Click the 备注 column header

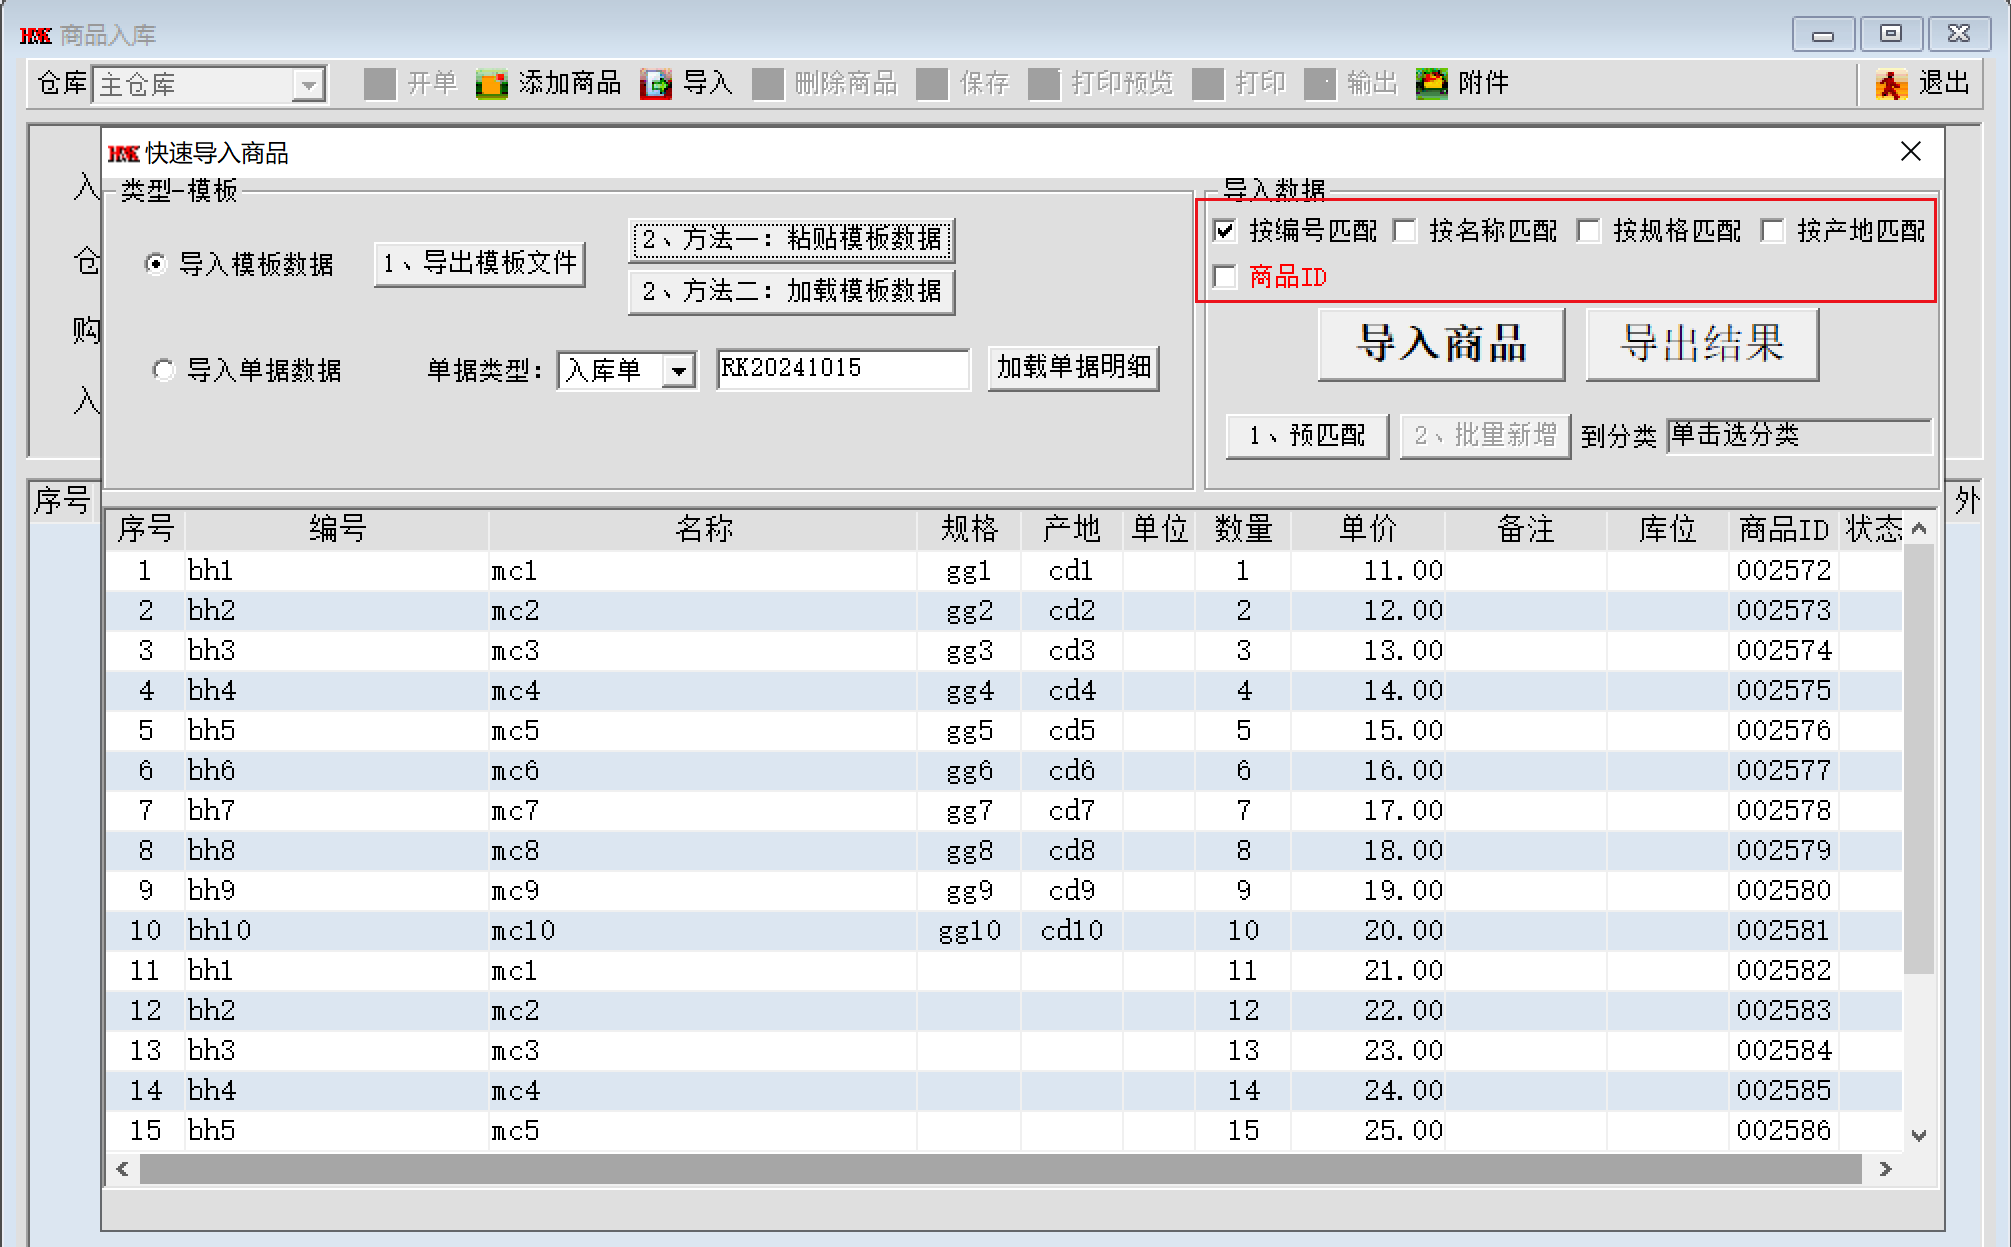pos(1526,528)
